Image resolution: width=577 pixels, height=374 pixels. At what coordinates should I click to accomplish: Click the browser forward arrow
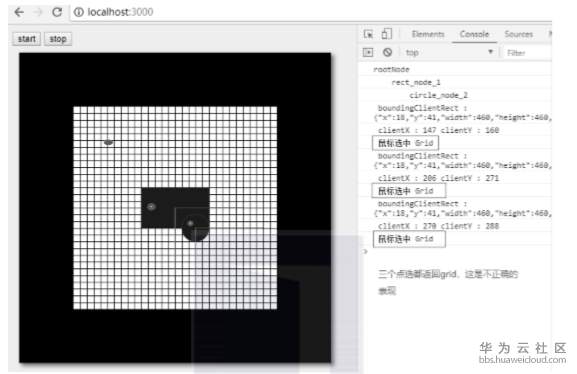tap(38, 12)
